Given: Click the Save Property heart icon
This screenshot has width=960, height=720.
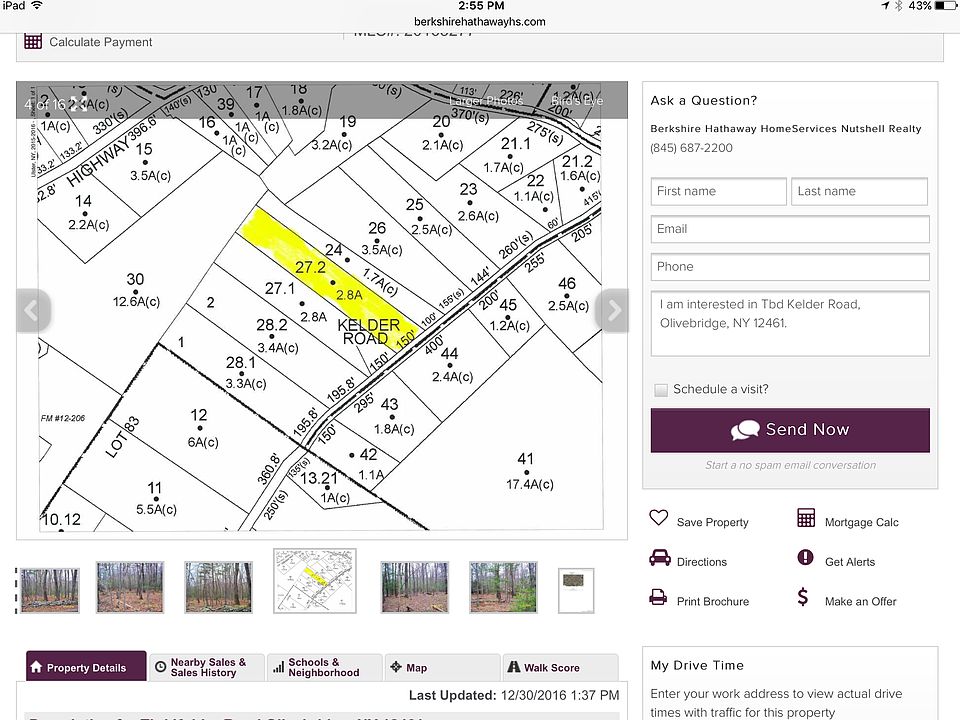Looking at the screenshot, I should [x=658, y=518].
